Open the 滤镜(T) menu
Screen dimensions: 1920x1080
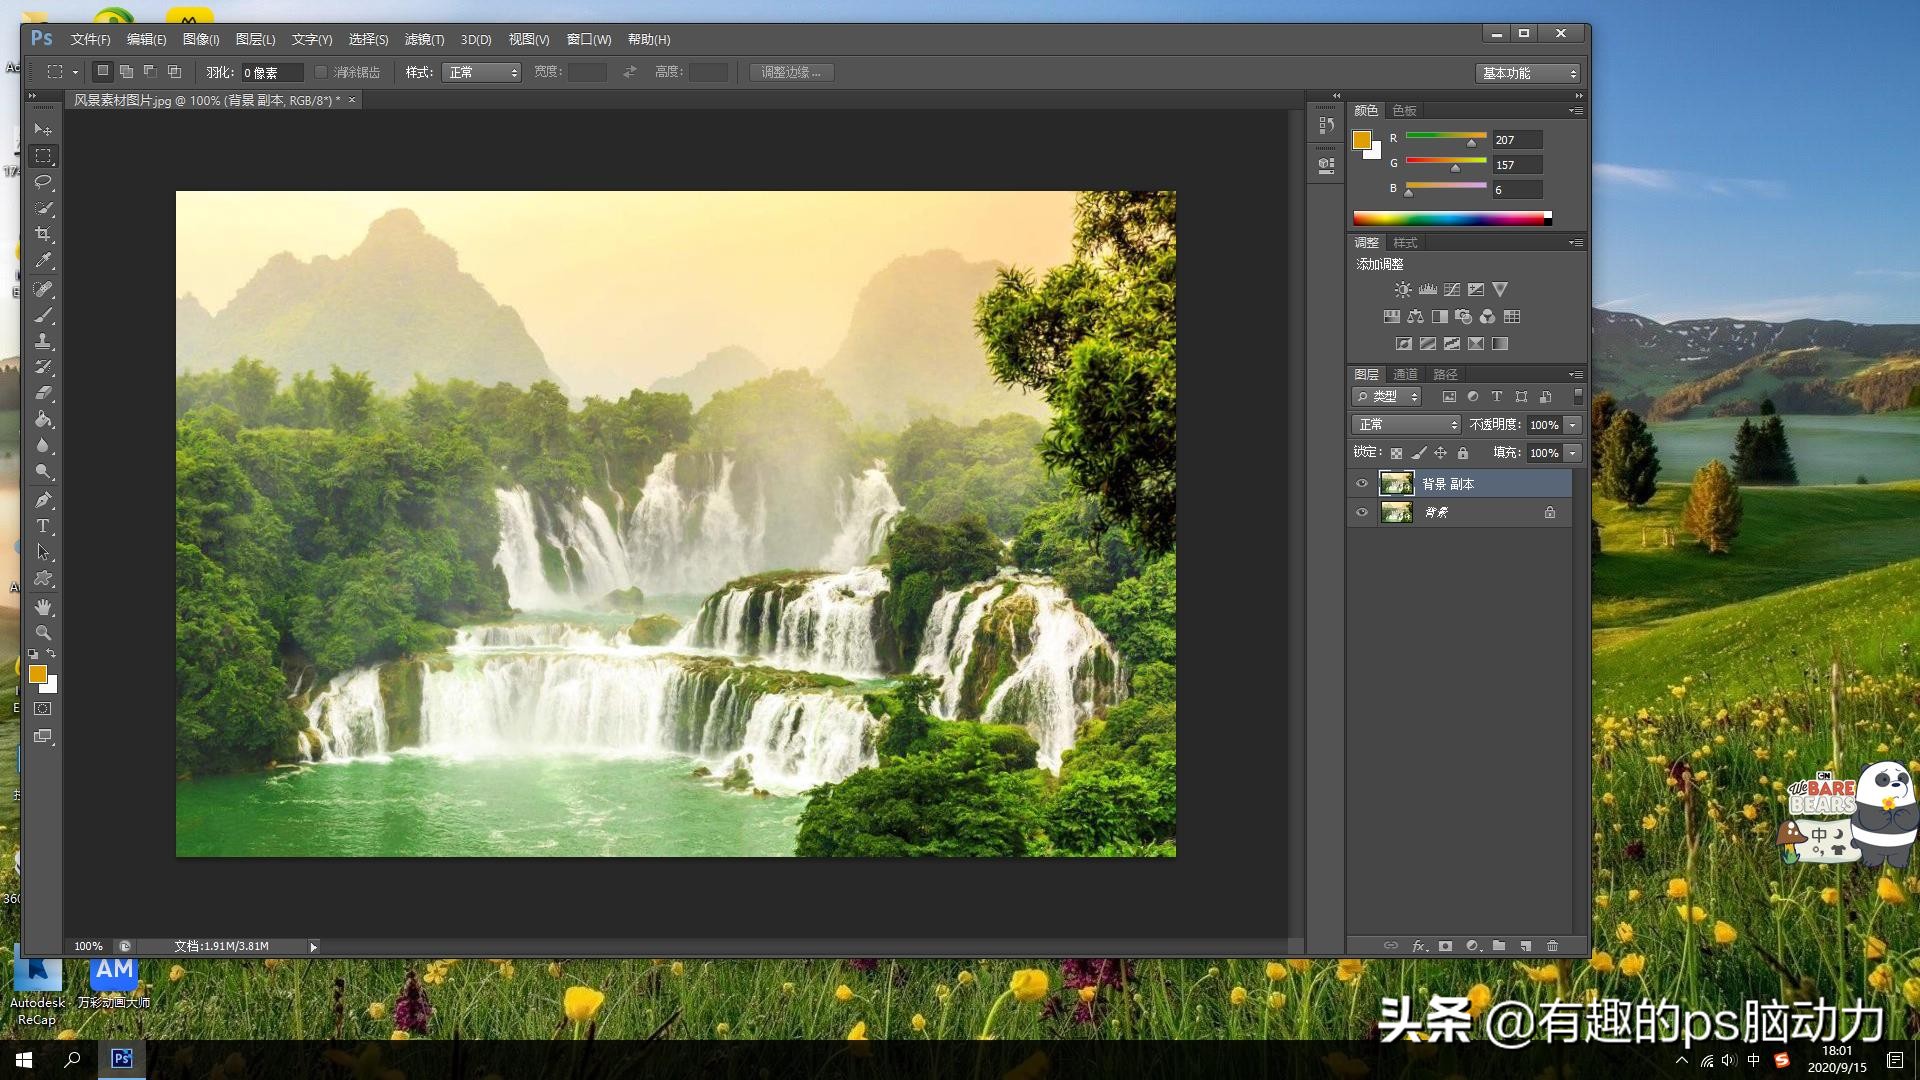[424, 39]
